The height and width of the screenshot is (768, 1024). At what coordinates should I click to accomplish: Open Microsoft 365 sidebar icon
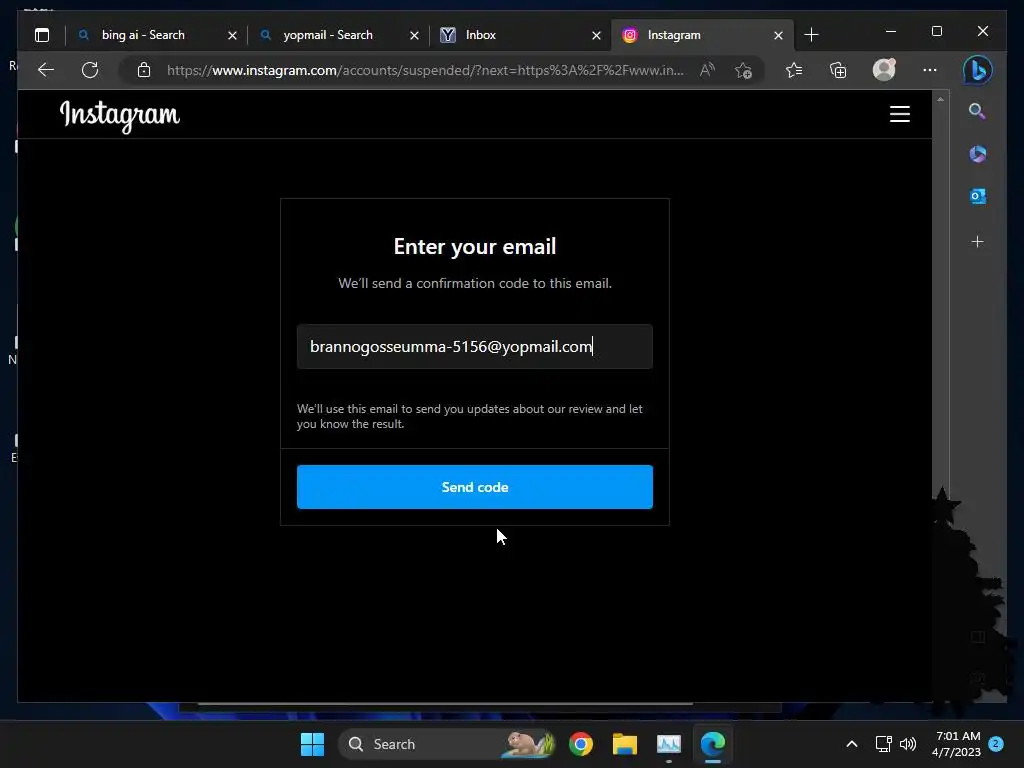click(x=978, y=154)
